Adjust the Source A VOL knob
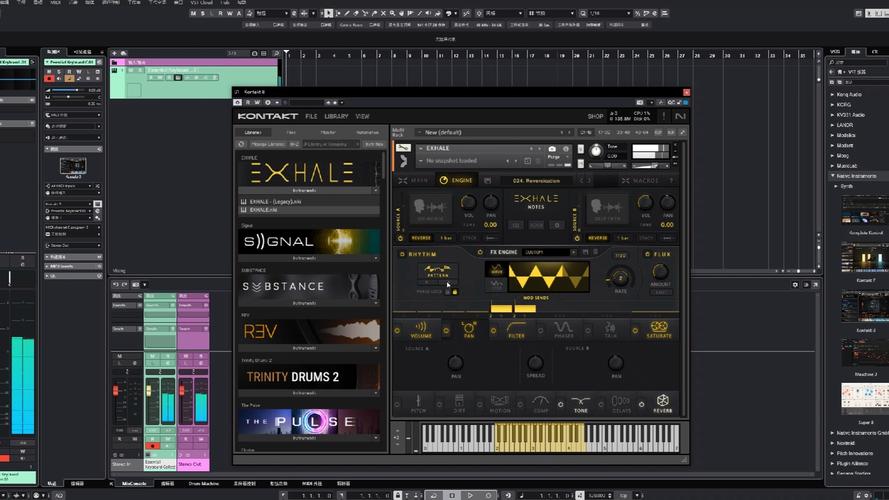889x500 pixels. click(x=468, y=202)
